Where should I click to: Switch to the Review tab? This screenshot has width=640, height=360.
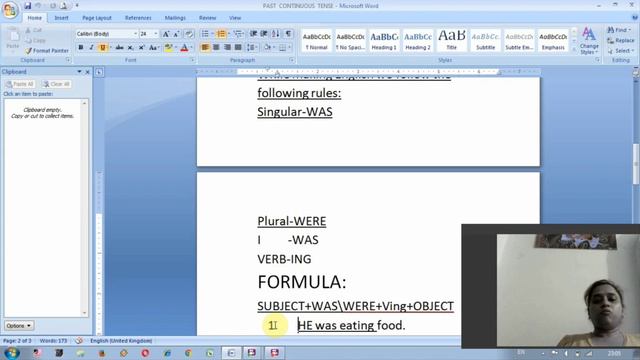(x=207, y=18)
